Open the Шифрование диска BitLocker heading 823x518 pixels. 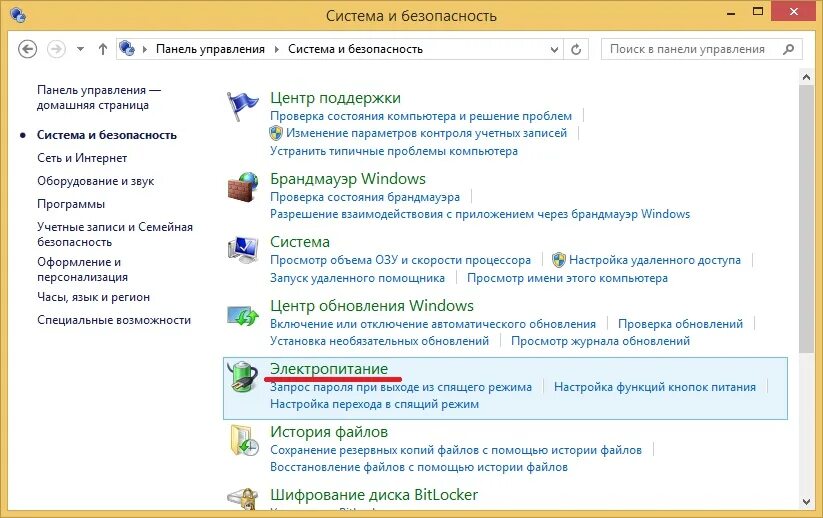pyautogui.click(x=374, y=495)
